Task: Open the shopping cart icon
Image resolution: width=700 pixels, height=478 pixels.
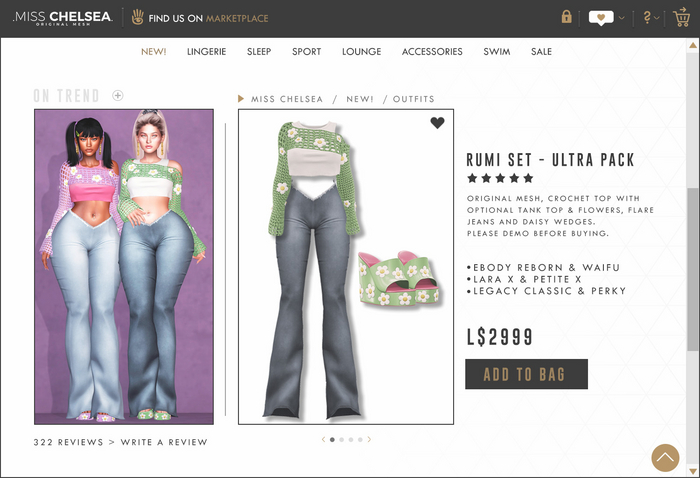Action: coord(681,17)
